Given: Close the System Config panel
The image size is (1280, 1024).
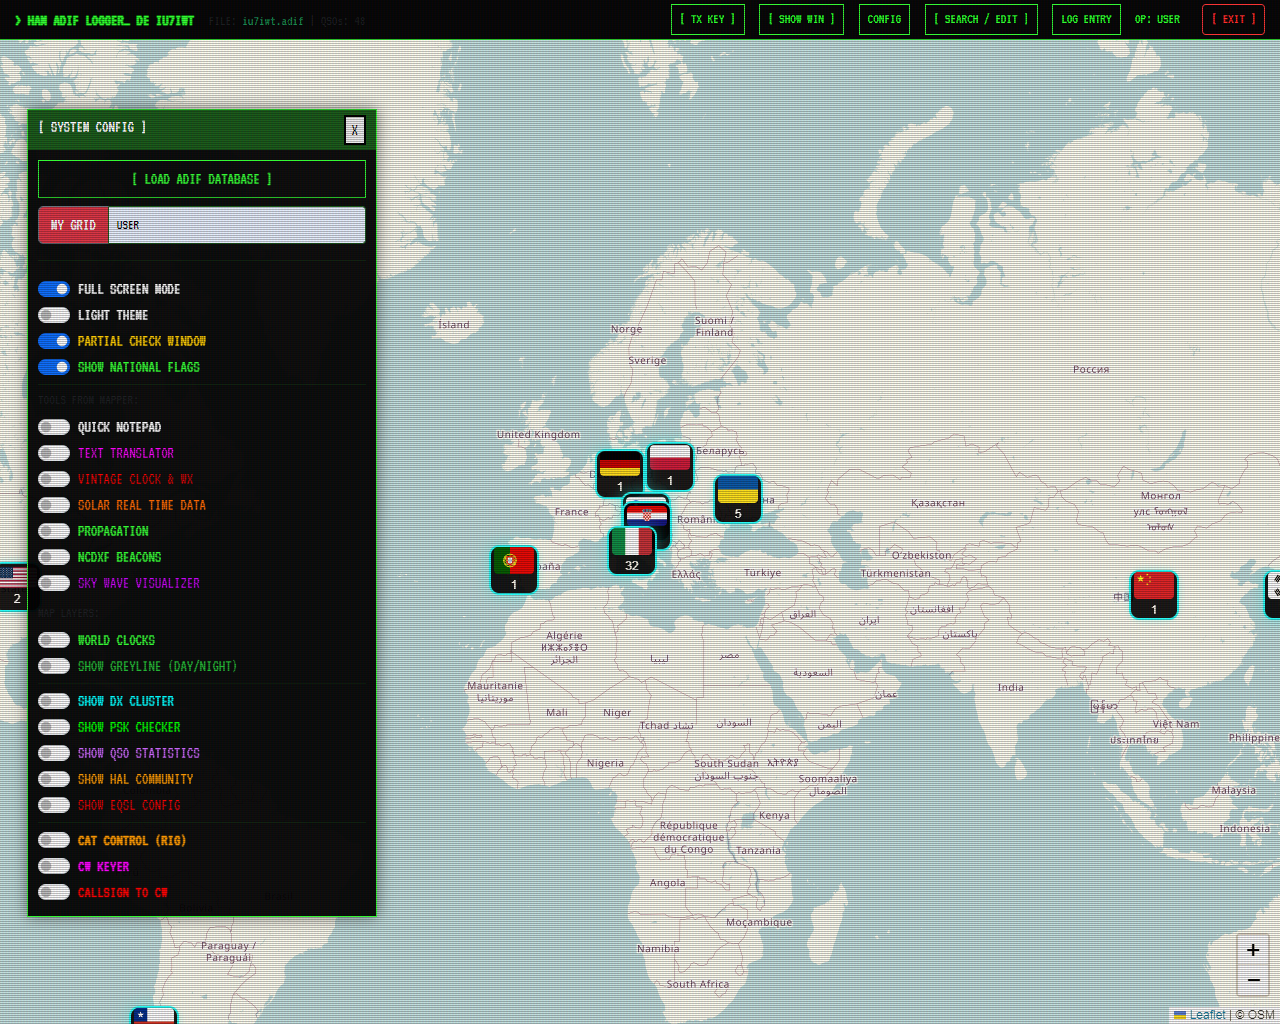Looking at the screenshot, I should [x=354, y=130].
